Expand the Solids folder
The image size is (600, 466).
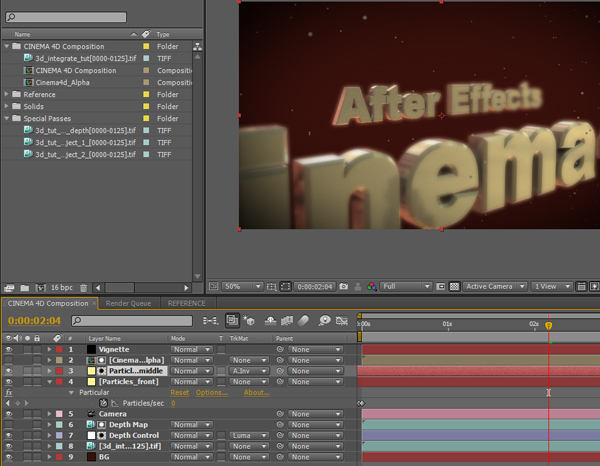pyautogui.click(x=7, y=106)
